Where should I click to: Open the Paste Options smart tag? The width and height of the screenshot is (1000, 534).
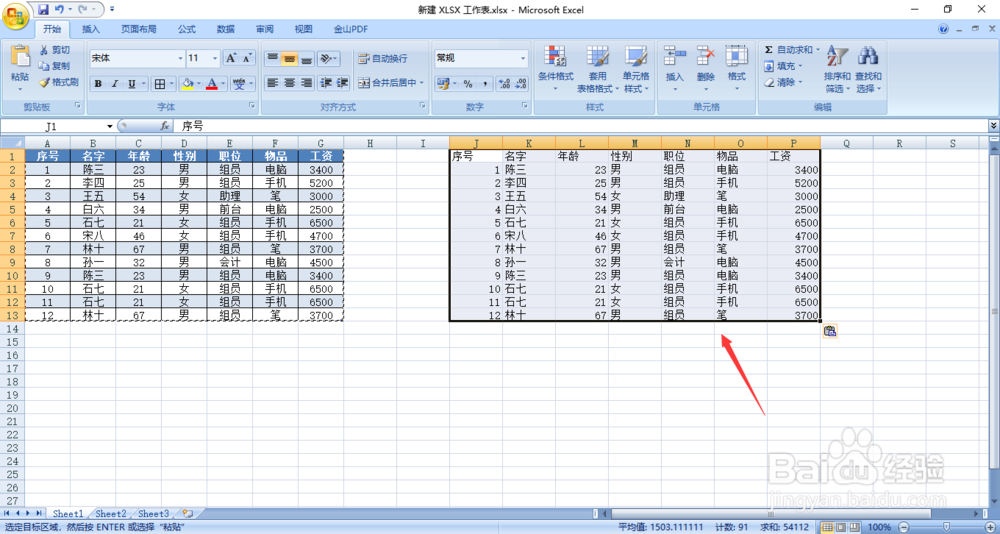[x=830, y=330]
